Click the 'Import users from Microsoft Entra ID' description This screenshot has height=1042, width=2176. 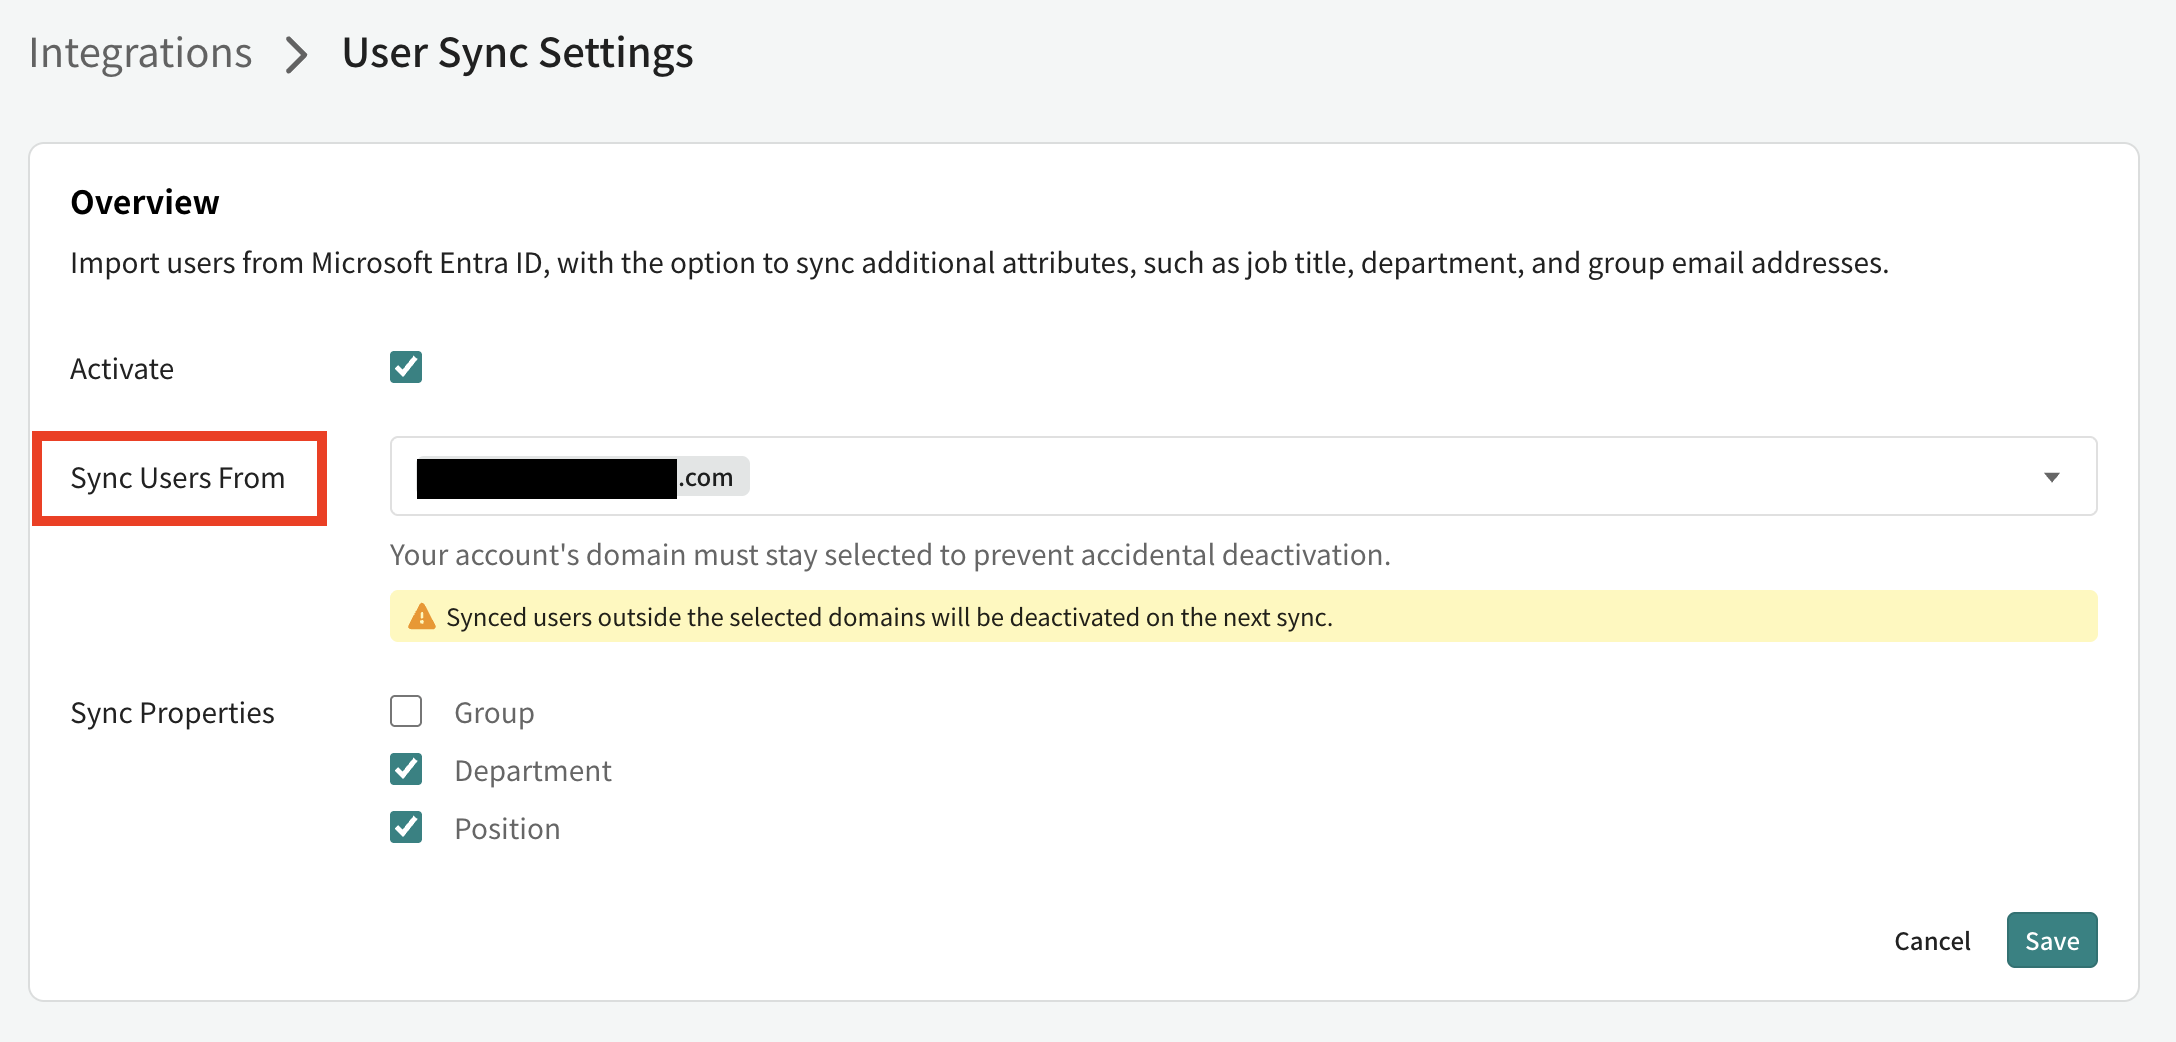pos(979,263)
